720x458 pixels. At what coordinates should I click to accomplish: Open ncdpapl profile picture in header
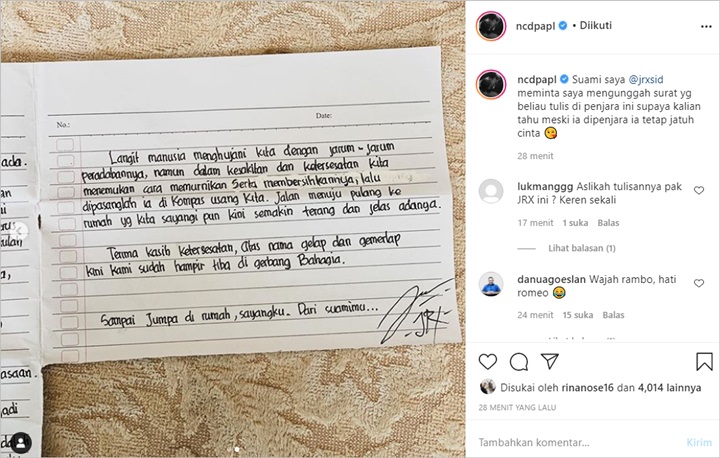tap(491, 26)
